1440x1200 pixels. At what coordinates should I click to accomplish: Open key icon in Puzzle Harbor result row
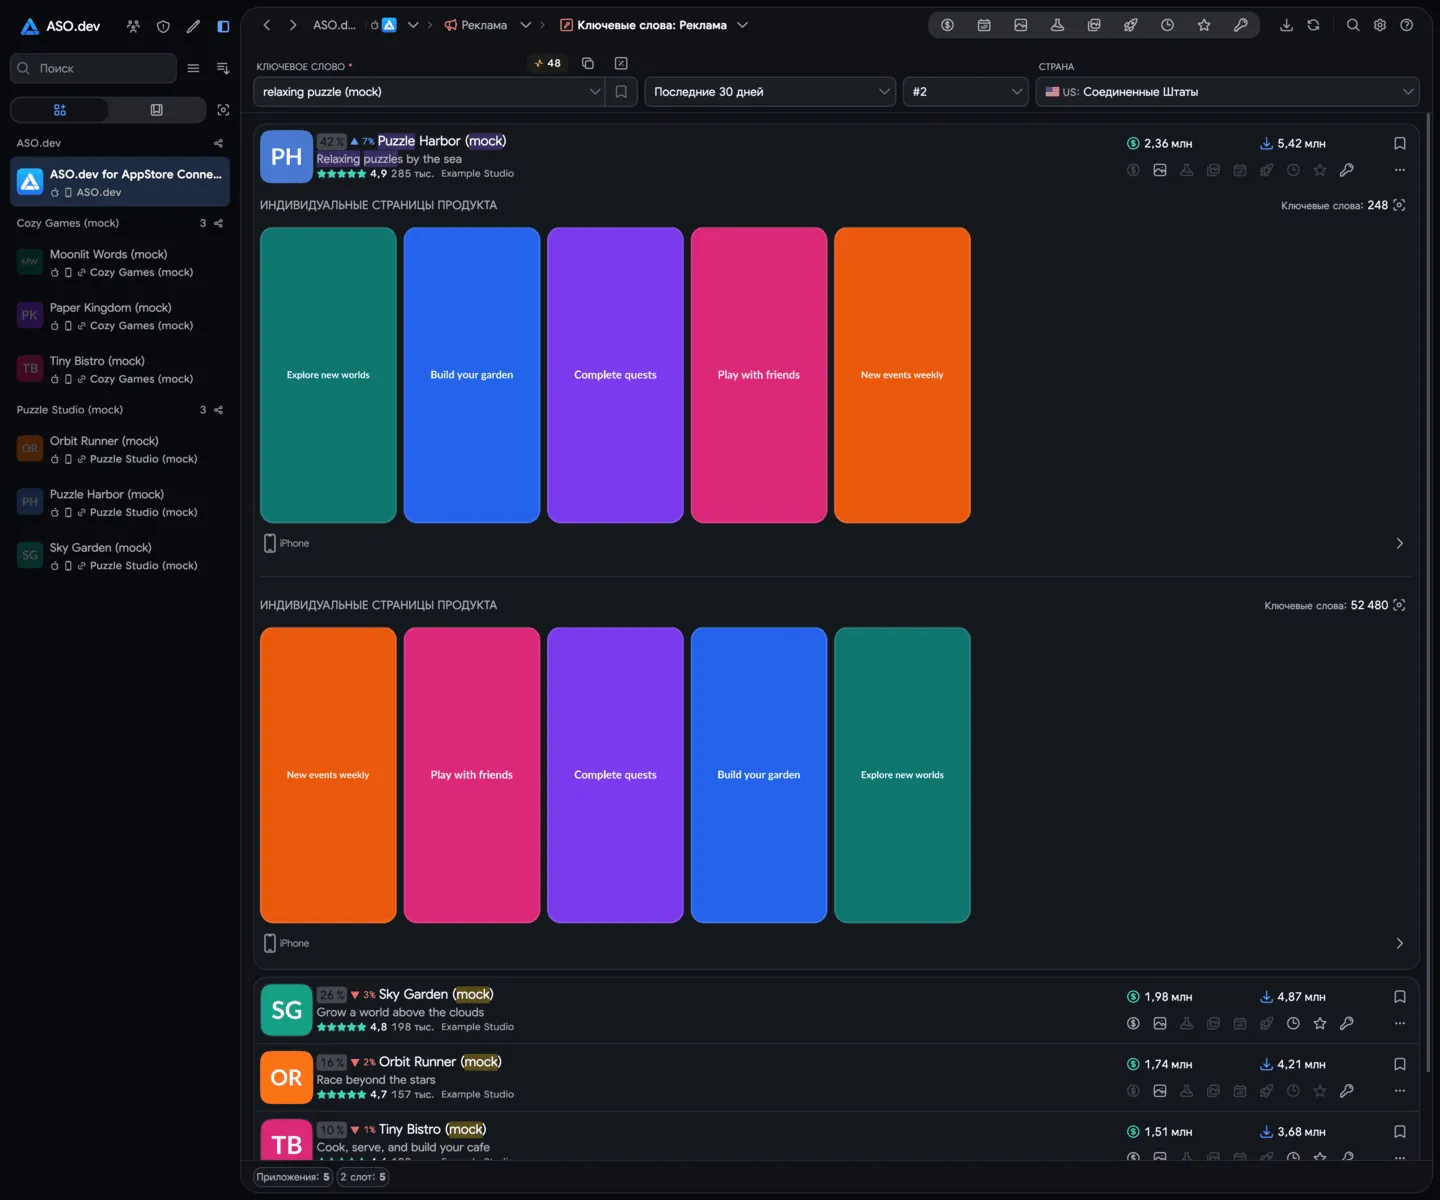tap(1347, 170)
